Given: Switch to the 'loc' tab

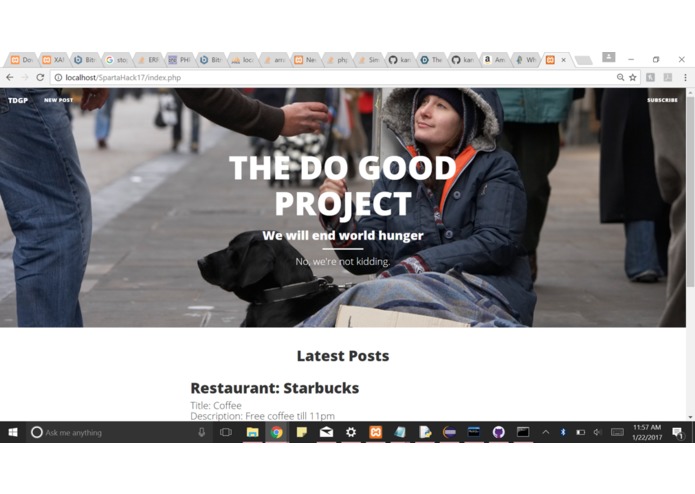Looking at the screenshot, I should point(242,60).
